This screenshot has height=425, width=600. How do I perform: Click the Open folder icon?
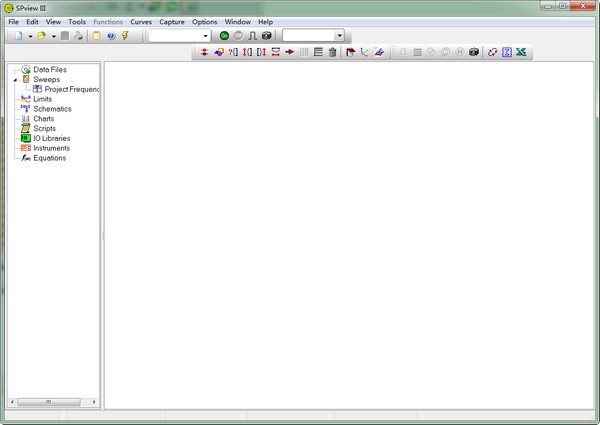[41, 36]
